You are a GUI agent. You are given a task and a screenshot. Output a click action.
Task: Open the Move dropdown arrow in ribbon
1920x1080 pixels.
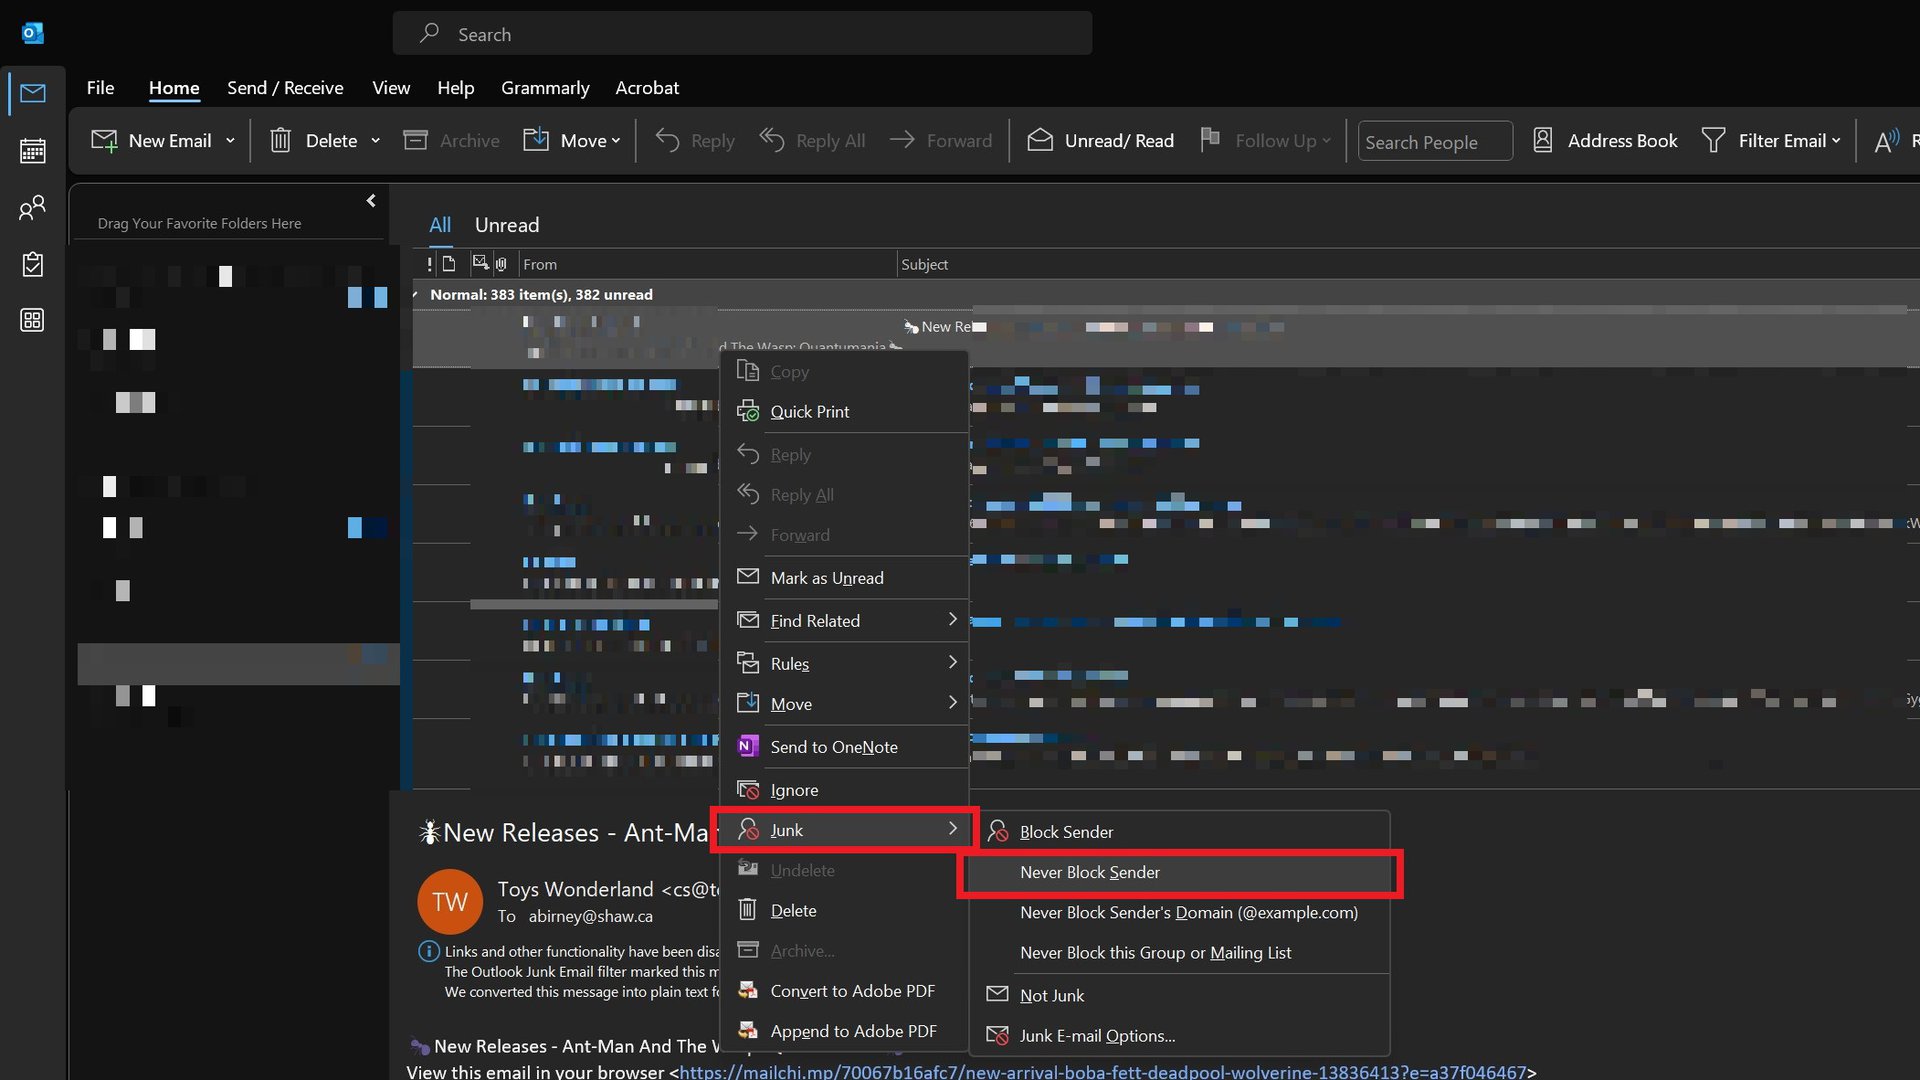coord(616,141)
